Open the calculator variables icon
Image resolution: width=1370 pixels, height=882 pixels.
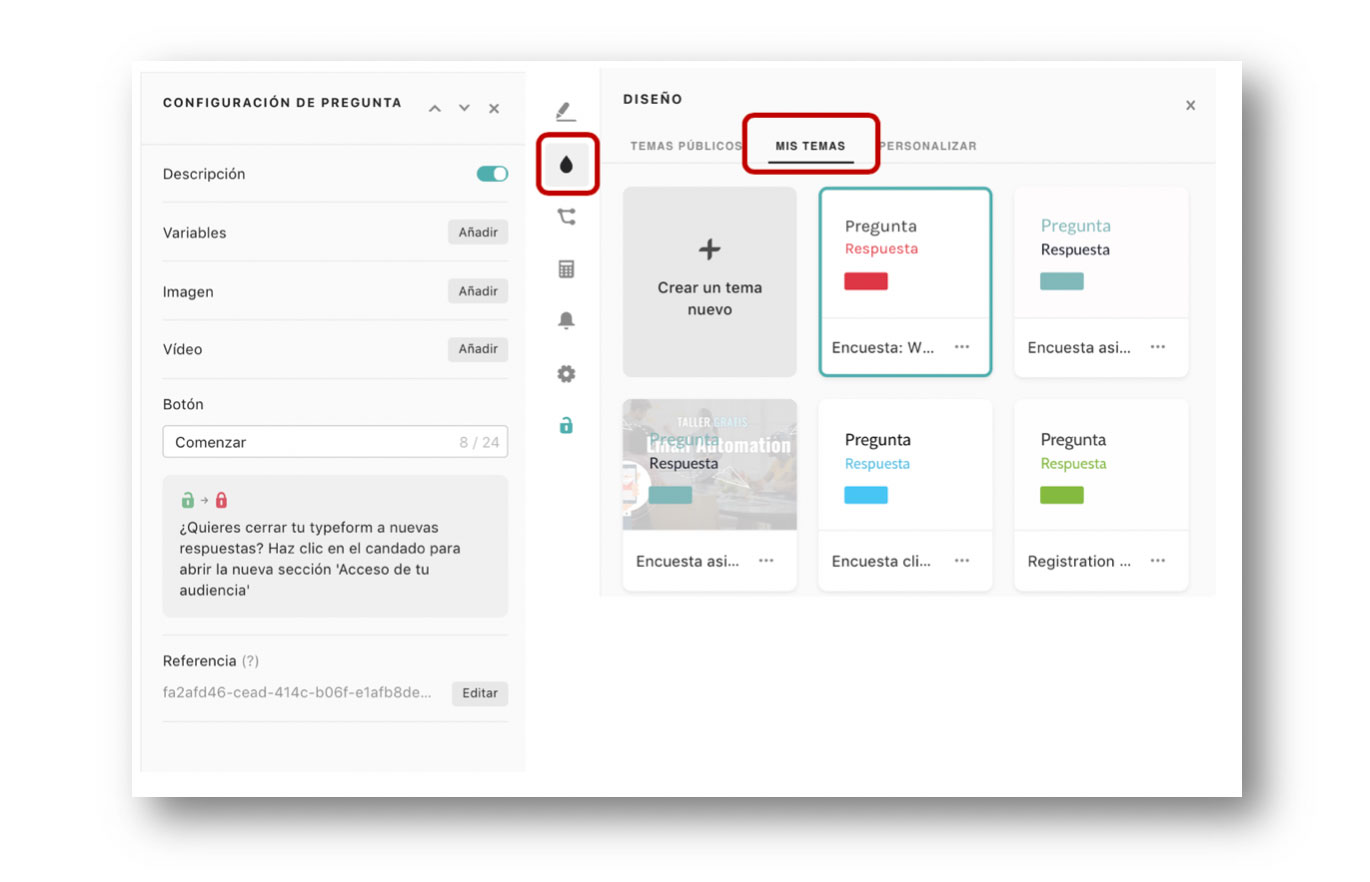pyautogui.click(x=566, y=268)
